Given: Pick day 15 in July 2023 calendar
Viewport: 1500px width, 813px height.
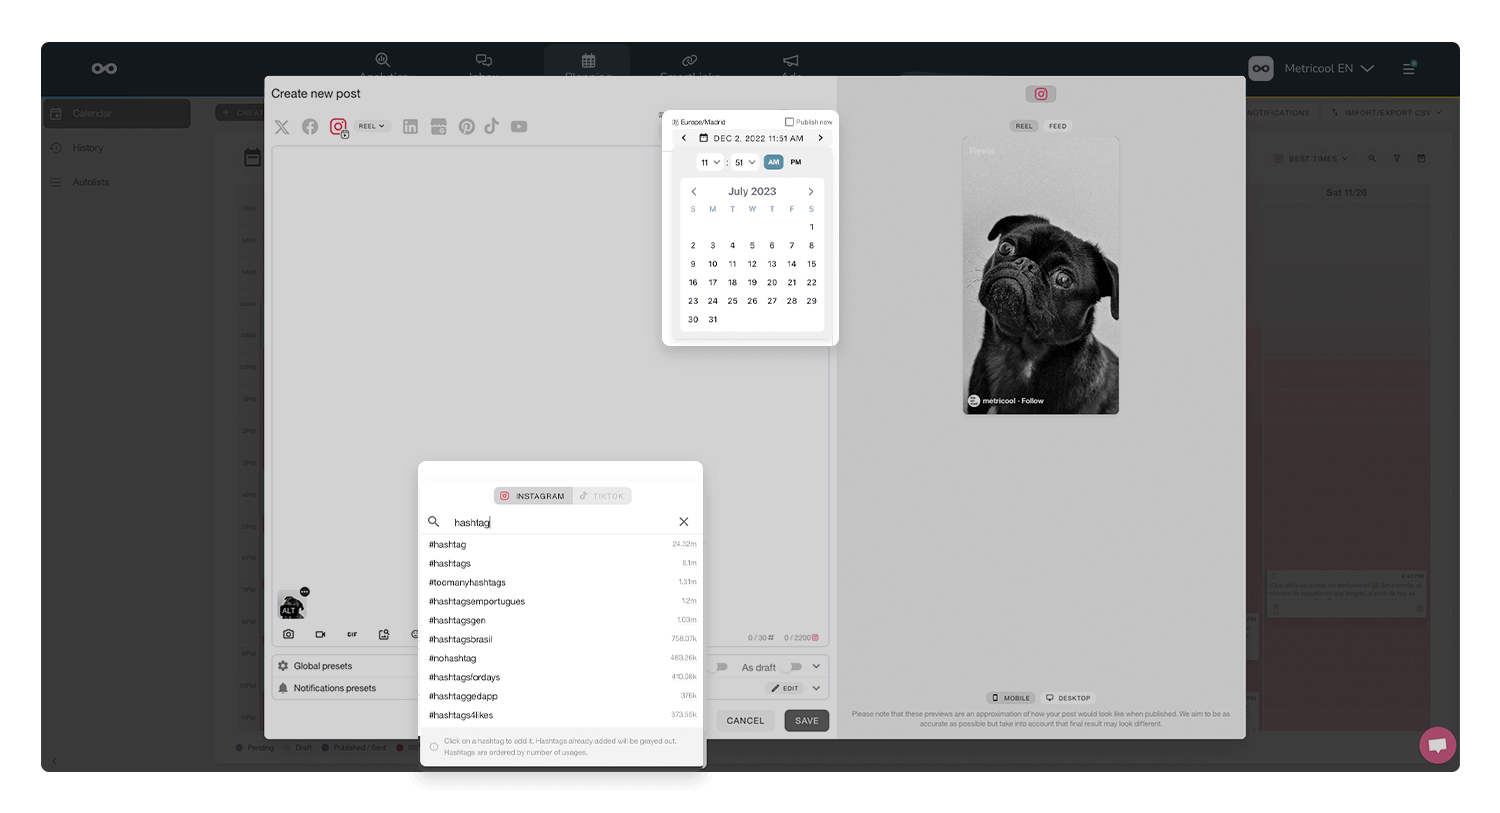Looking at the screenshot, I should point(811,264).
